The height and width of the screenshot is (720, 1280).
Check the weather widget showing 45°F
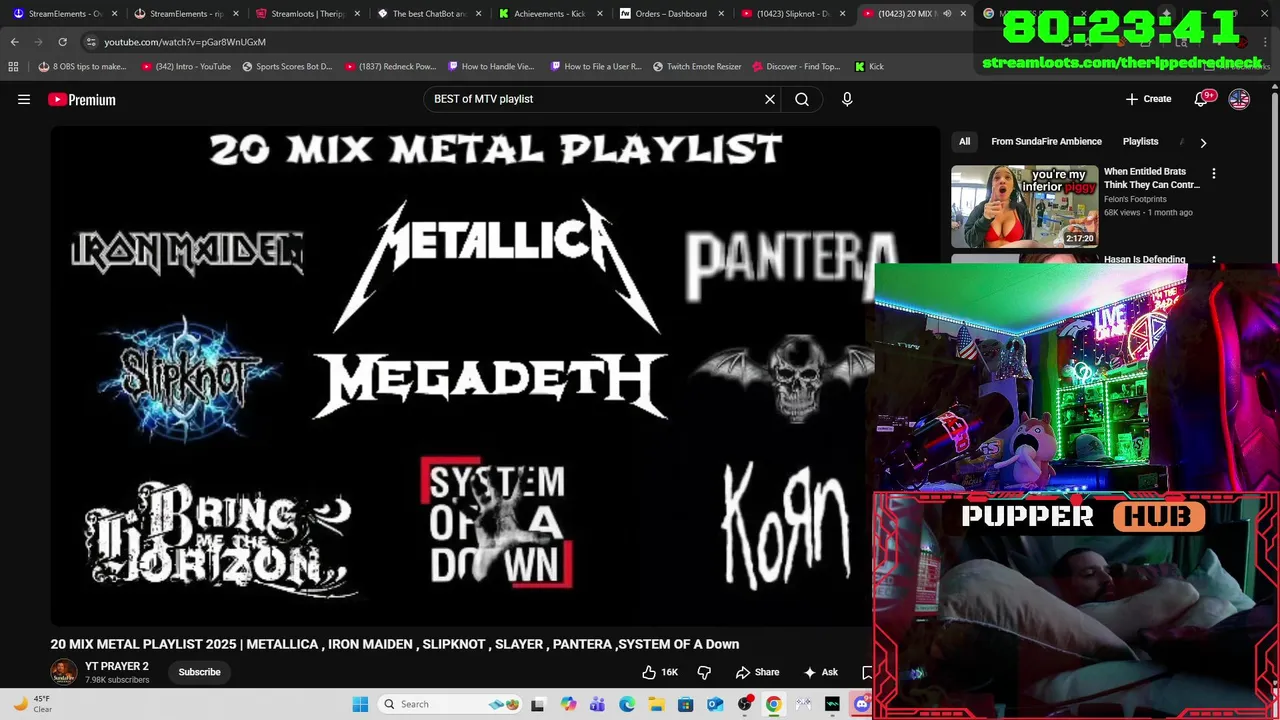click(x=32, y=704)
